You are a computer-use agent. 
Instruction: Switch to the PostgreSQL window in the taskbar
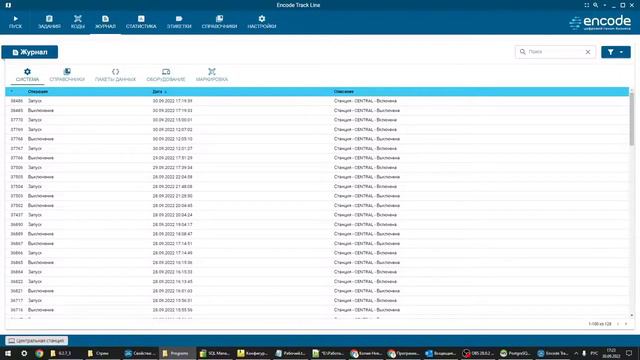[x=515, y=353]
